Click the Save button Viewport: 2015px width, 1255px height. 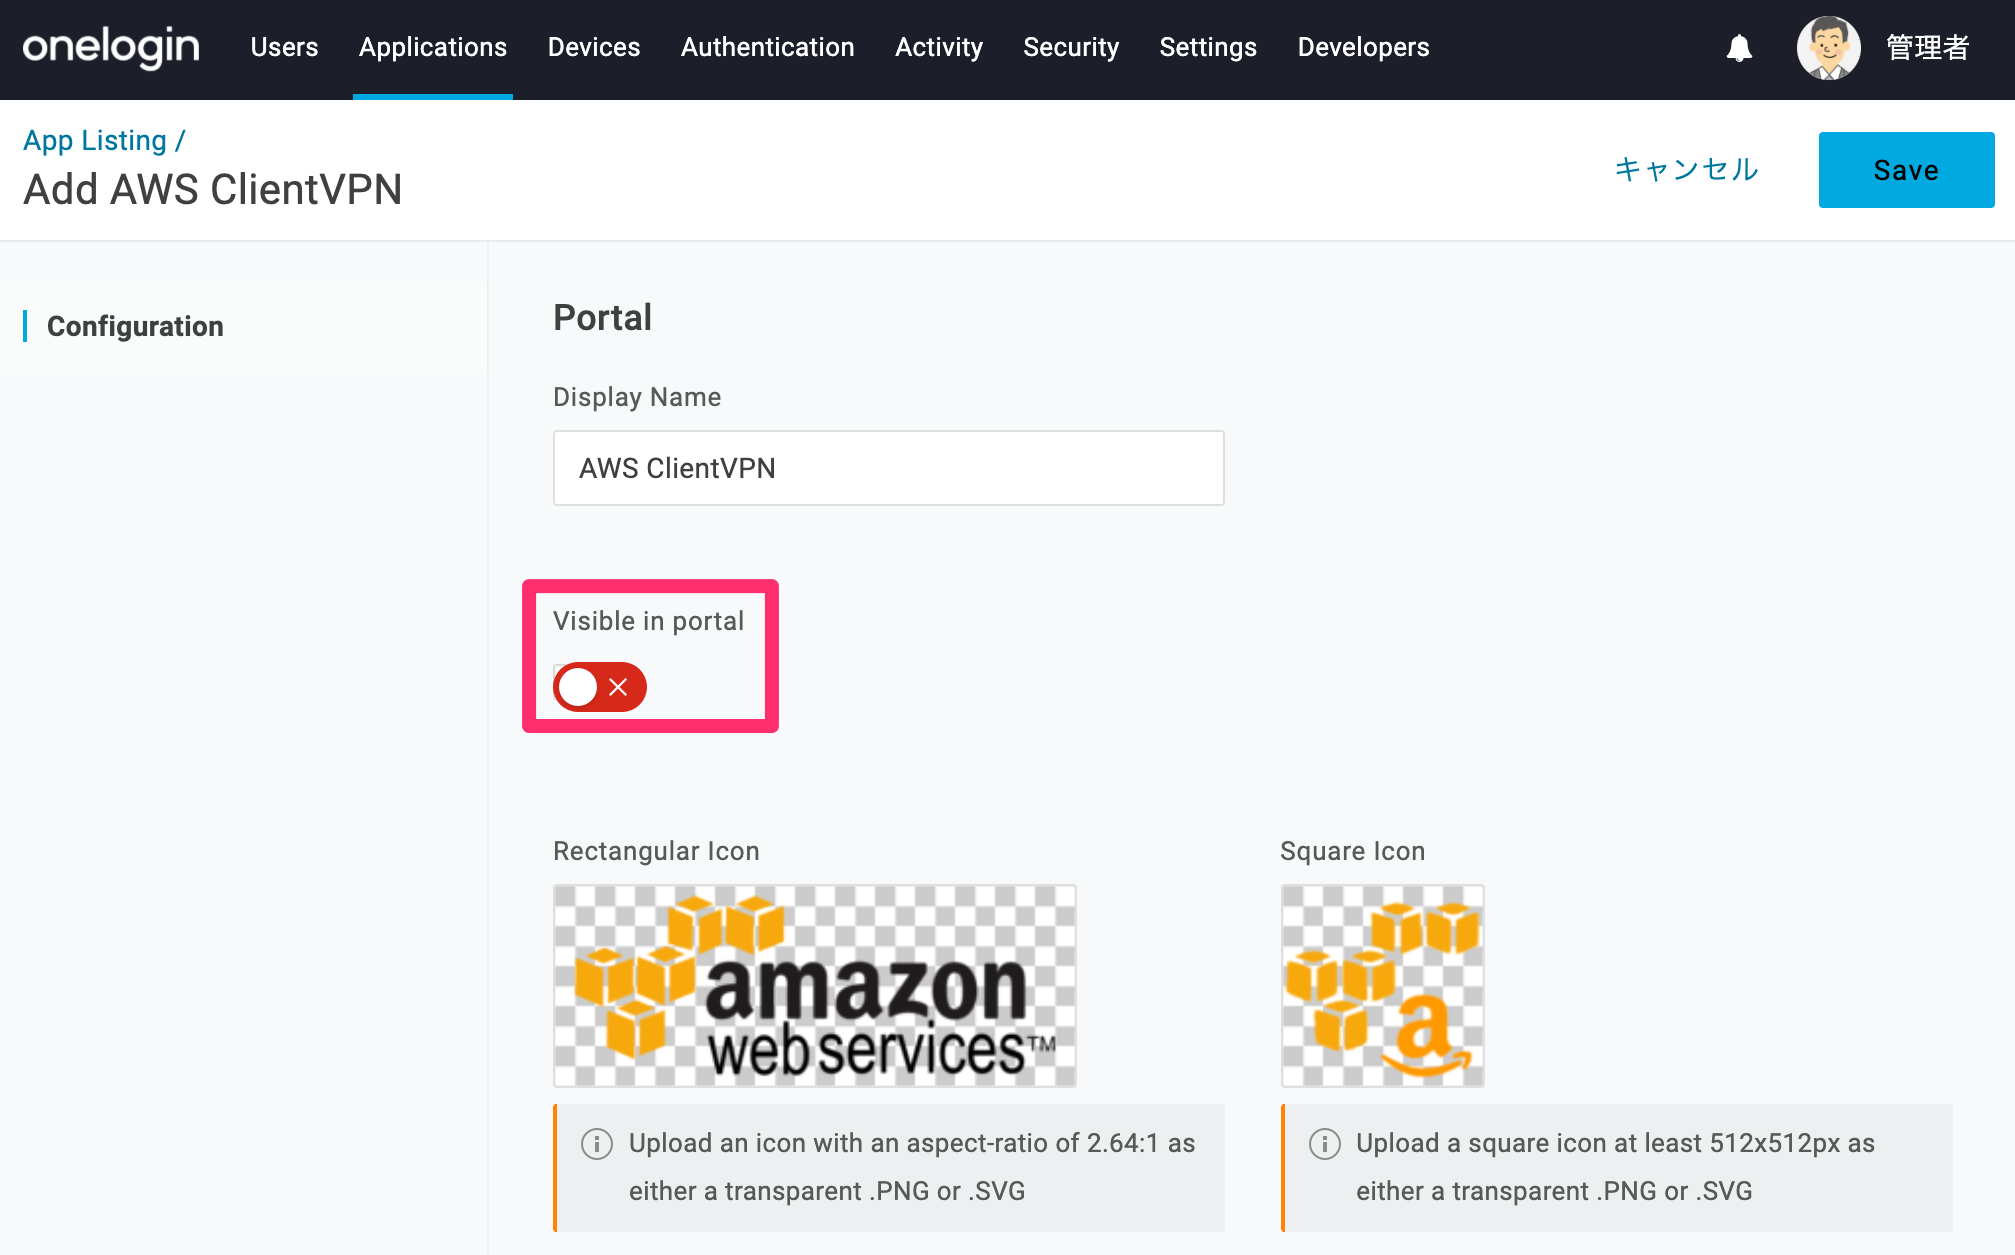click(1906, 170)
